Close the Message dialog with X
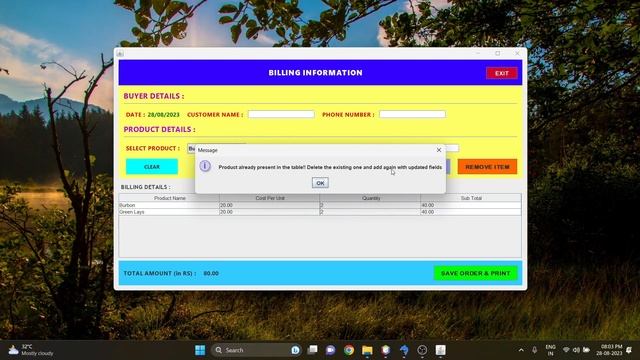The image size is (640, 360). [x=439, y=150]
